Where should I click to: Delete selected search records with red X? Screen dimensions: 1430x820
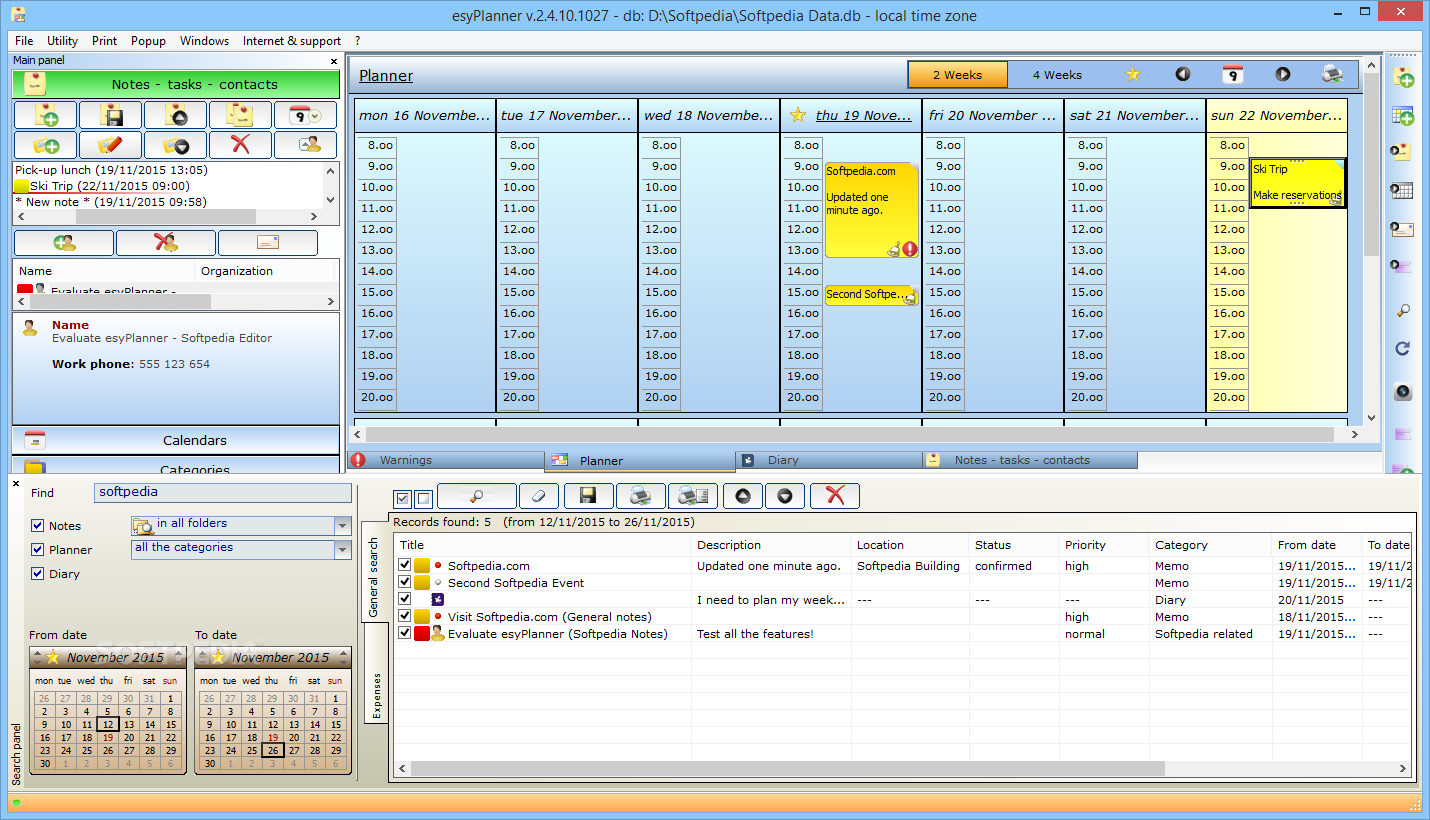(x=835, y=495)
